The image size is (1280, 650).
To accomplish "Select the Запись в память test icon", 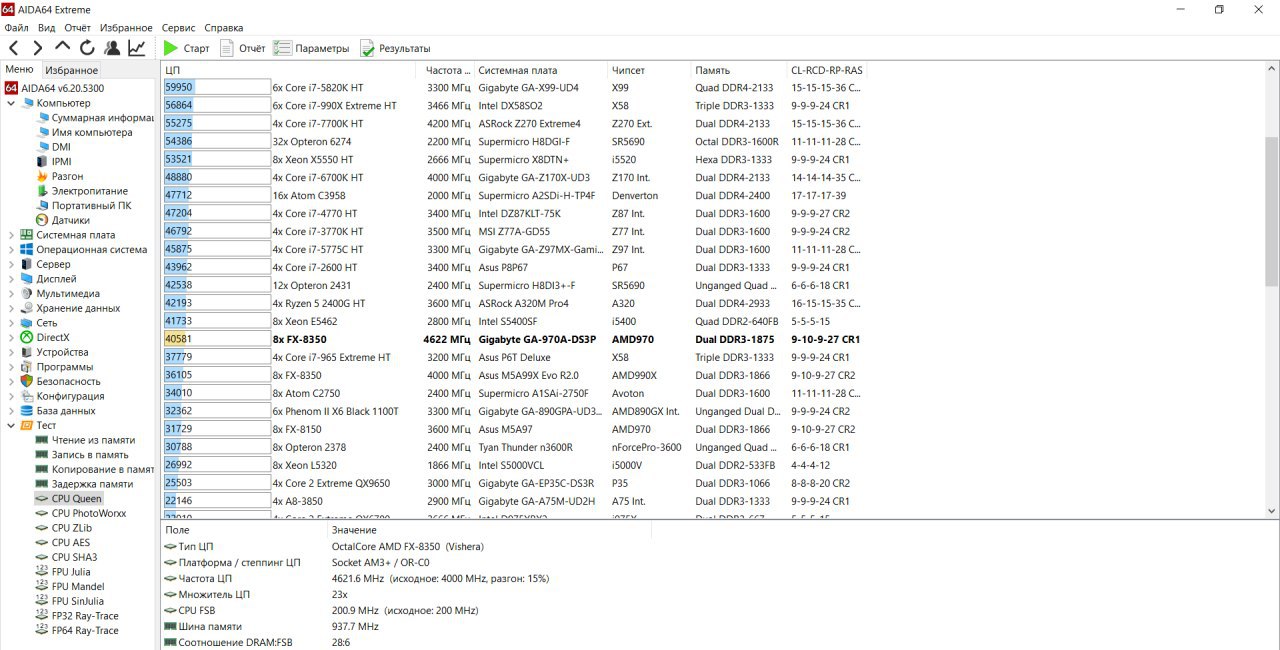I will click(x=42, y=455).
